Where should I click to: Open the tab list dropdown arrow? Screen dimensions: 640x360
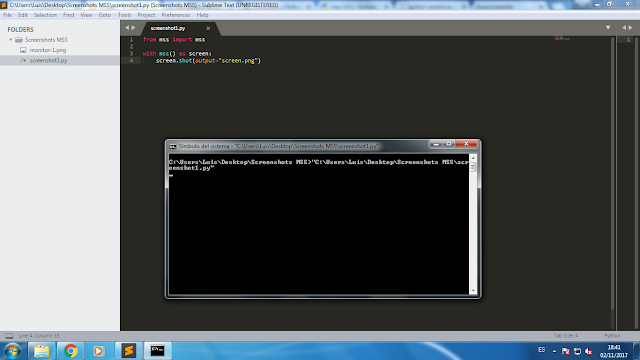pyautogui.click(x=608, y=27)
